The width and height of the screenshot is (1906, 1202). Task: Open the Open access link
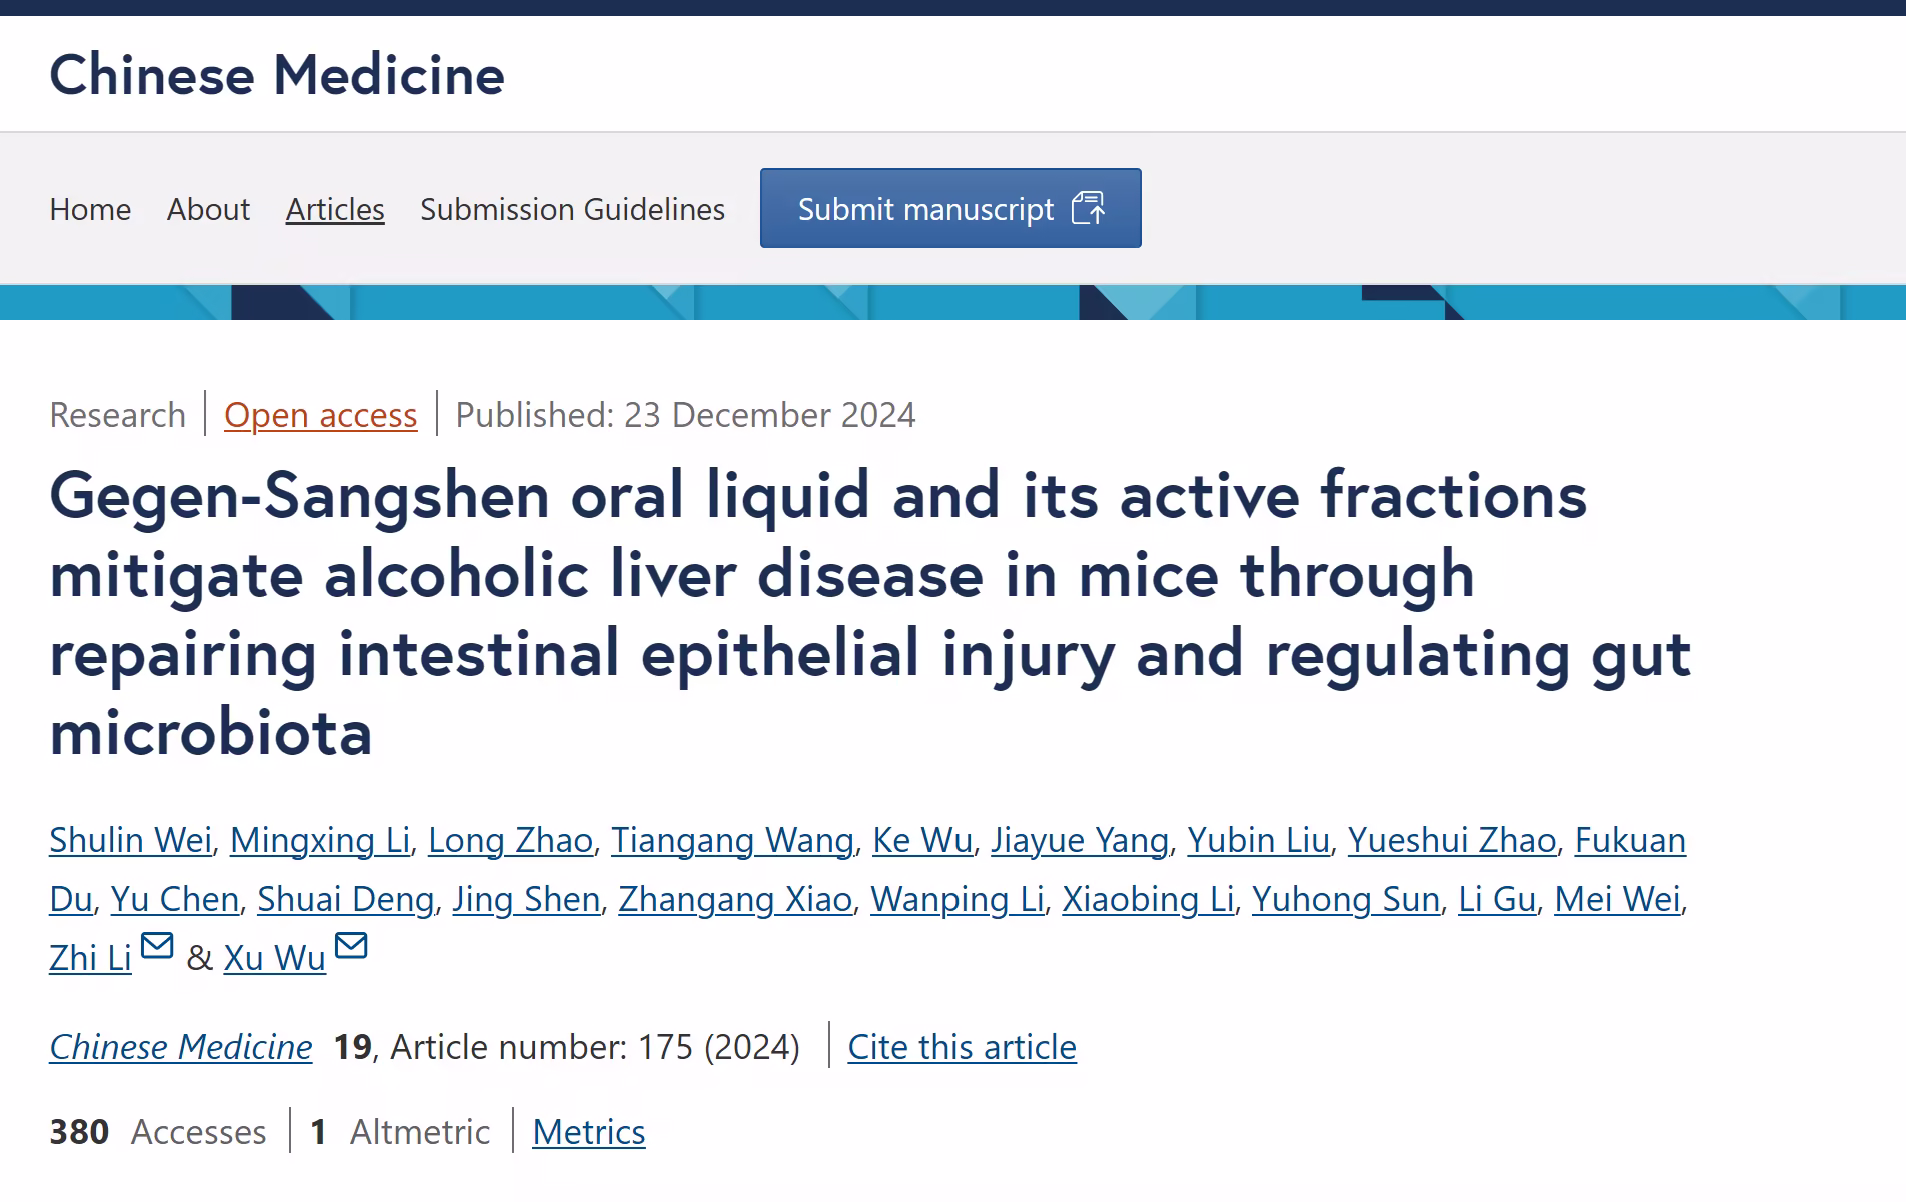click(320, 415)
